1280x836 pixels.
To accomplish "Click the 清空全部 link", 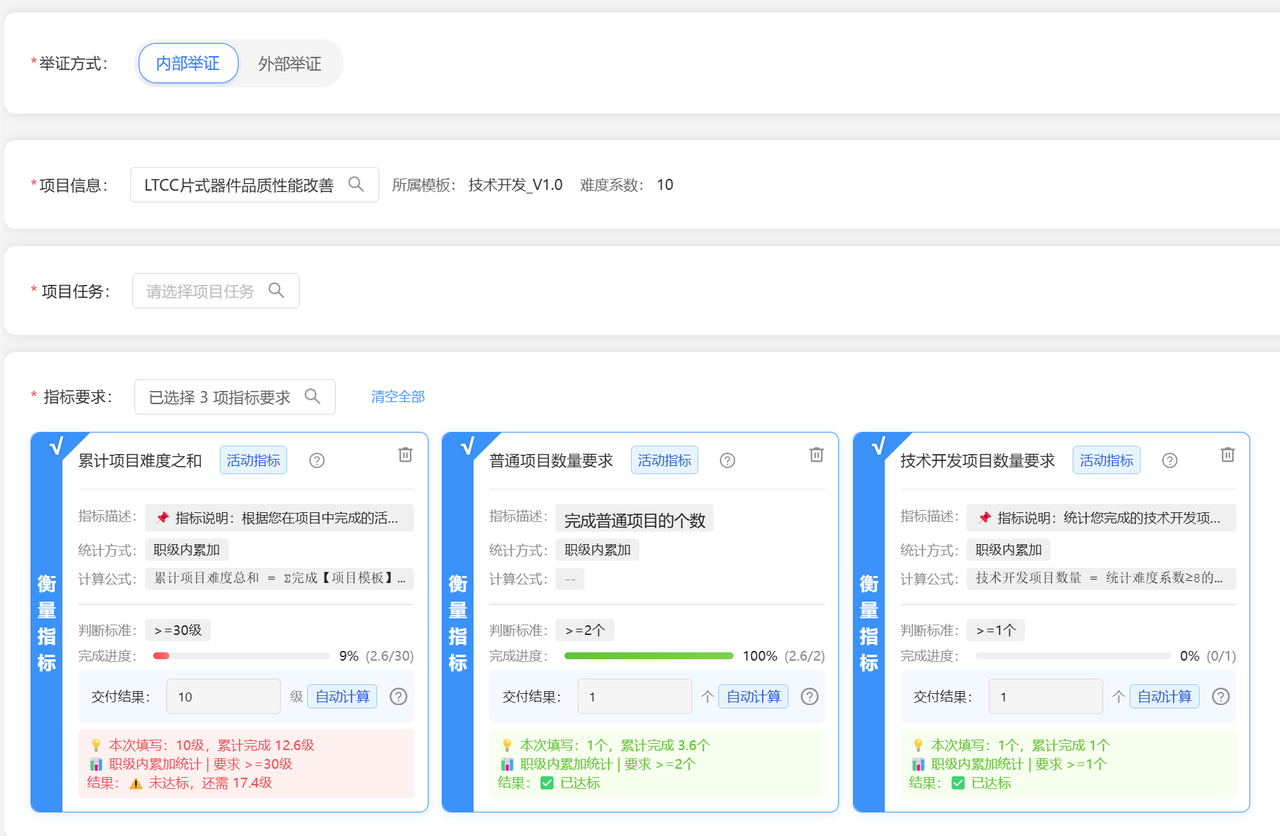I will click(x=397, y=396).
